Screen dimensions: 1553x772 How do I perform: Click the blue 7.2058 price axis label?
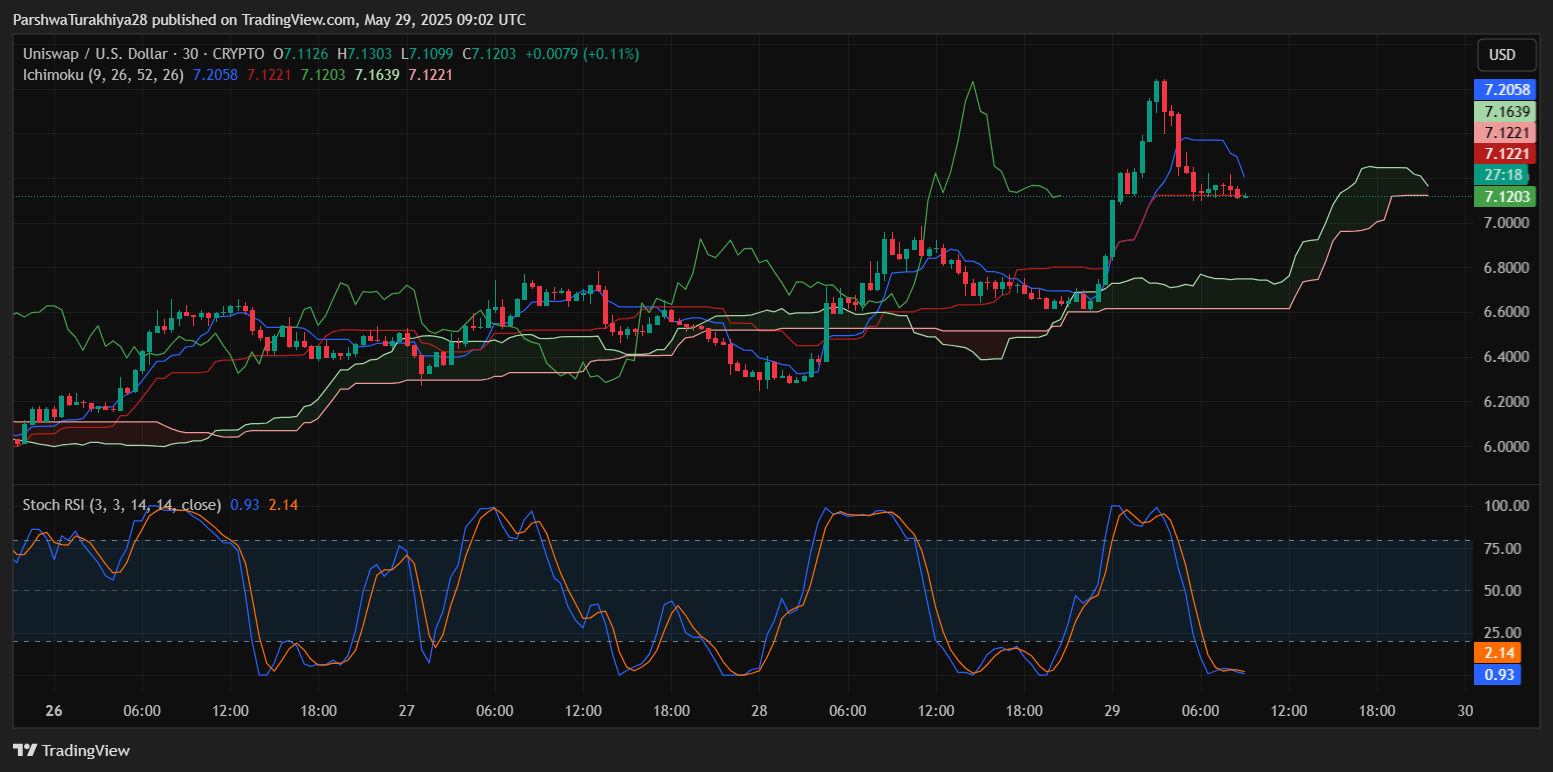tap(1507, 89)
